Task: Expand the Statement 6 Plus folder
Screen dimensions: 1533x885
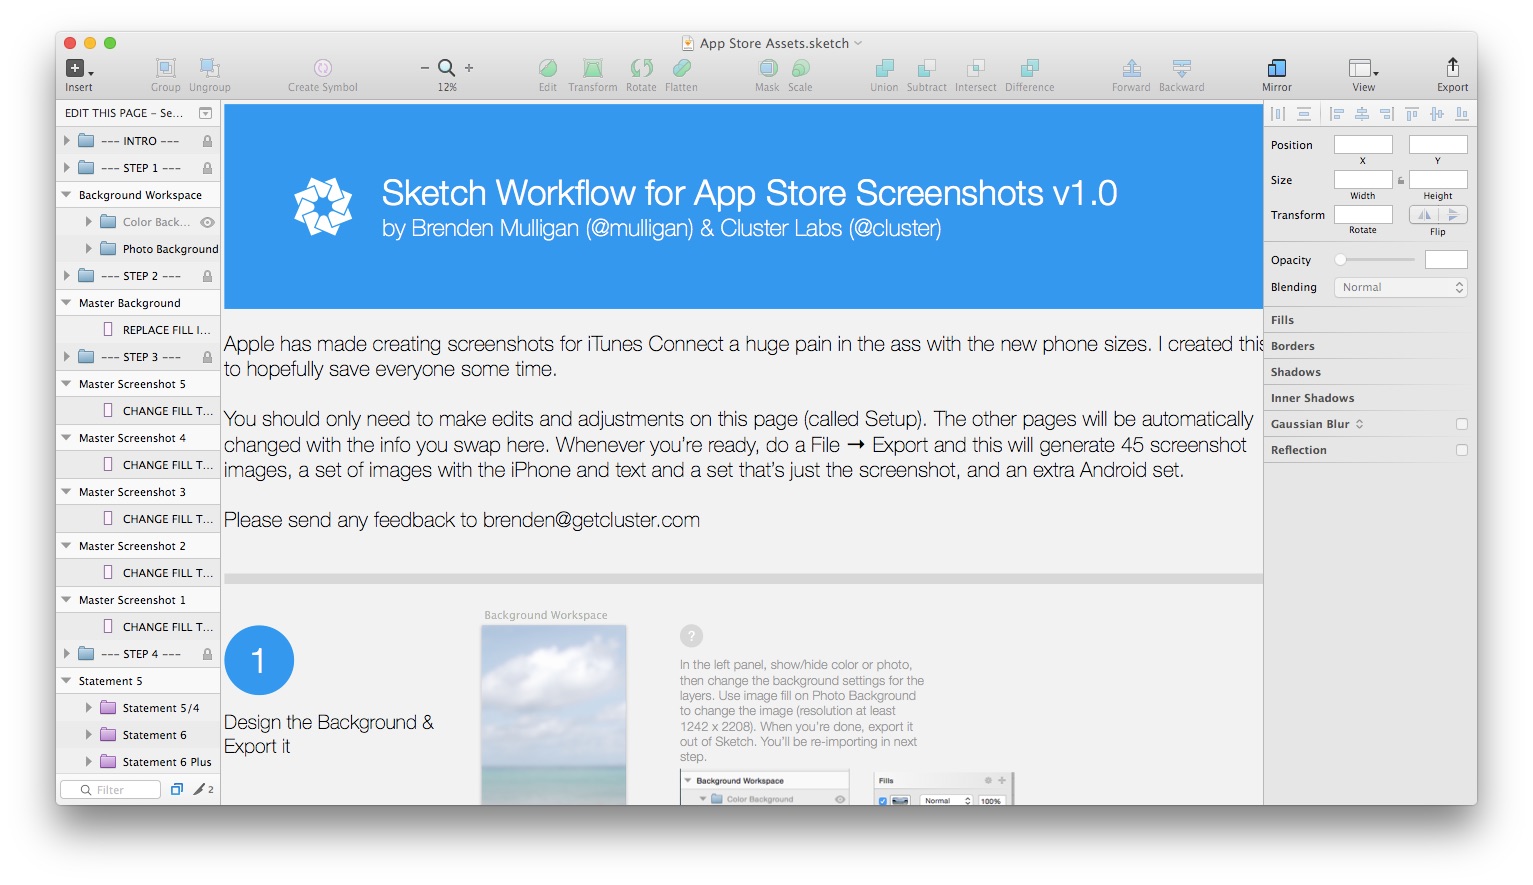Action: coord(88,762)
